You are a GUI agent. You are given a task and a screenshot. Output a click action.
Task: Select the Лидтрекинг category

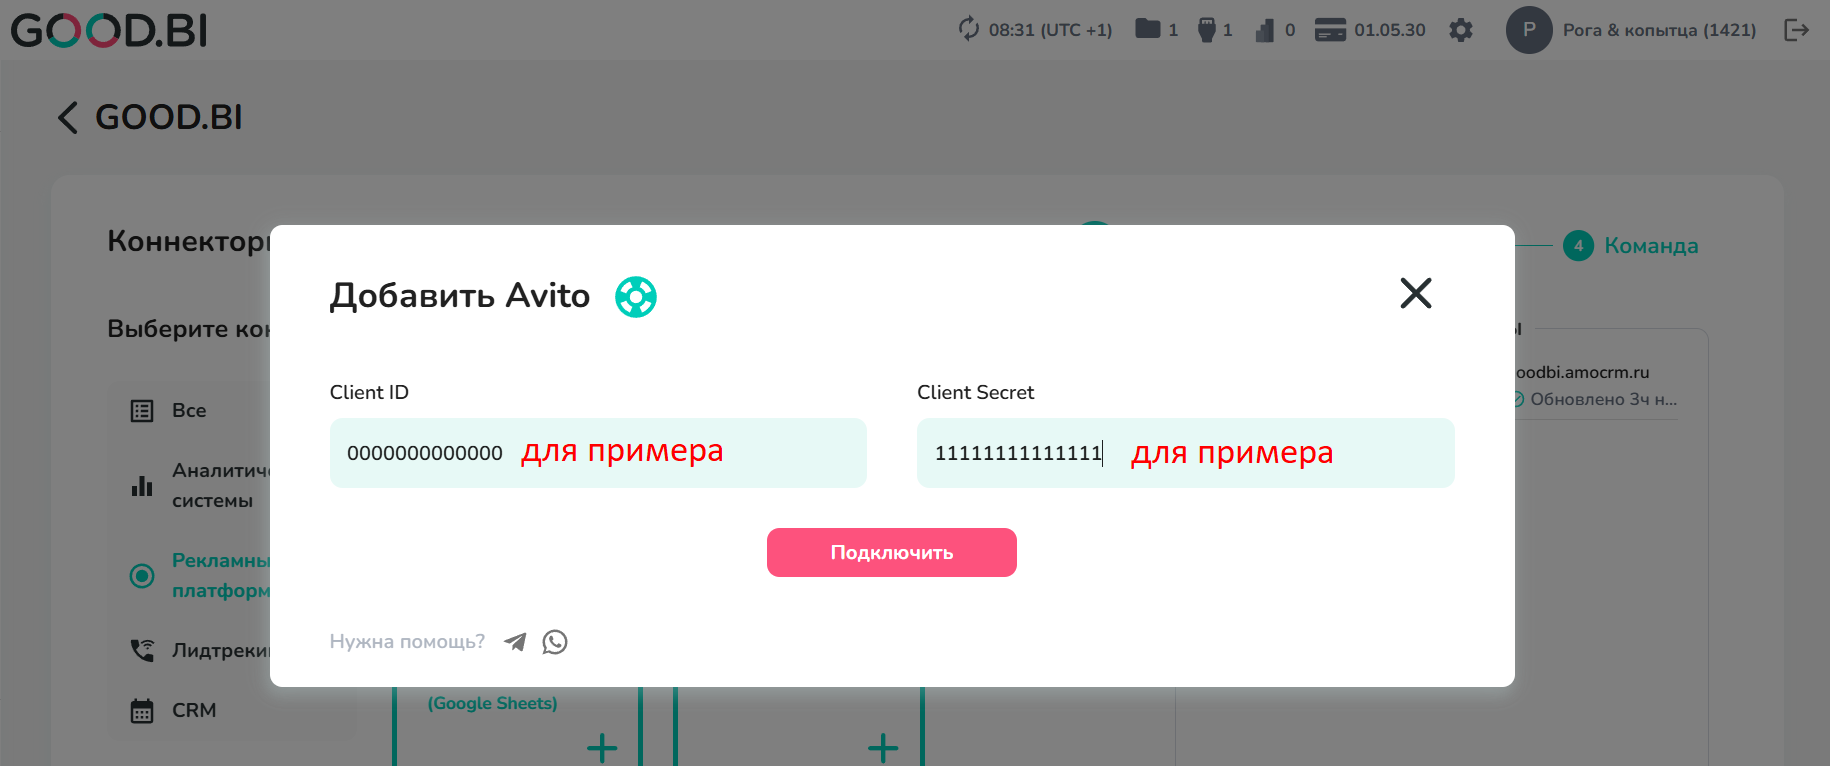[220, 650]
